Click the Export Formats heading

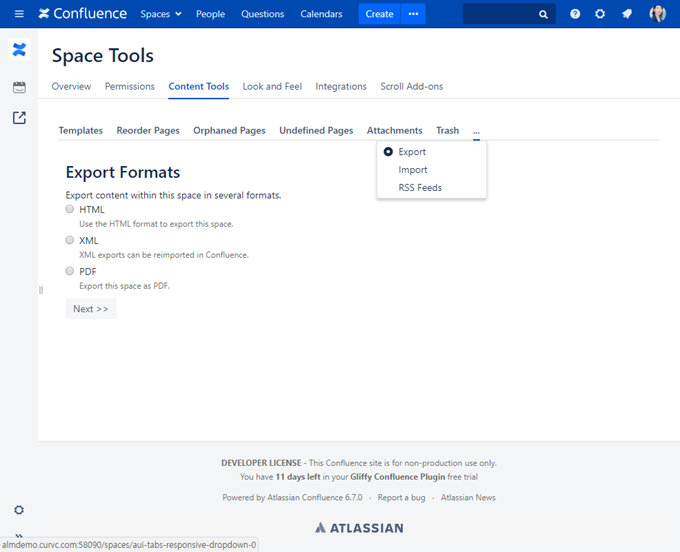(x=123, y=172)
